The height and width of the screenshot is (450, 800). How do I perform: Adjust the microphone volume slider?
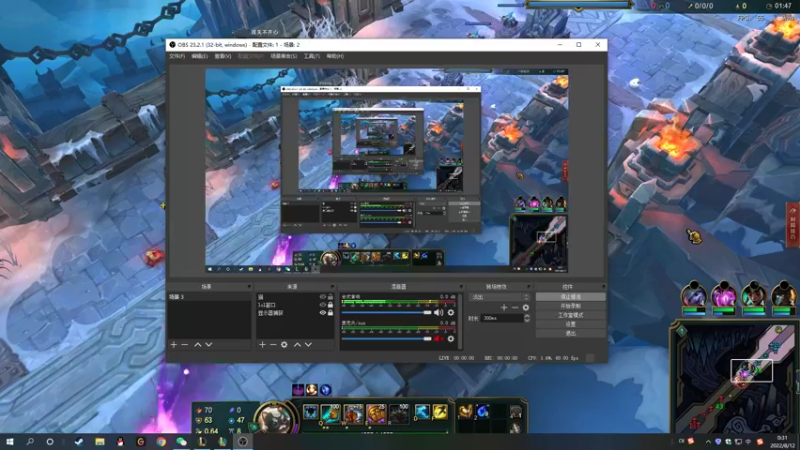click(x=387, y=338)
